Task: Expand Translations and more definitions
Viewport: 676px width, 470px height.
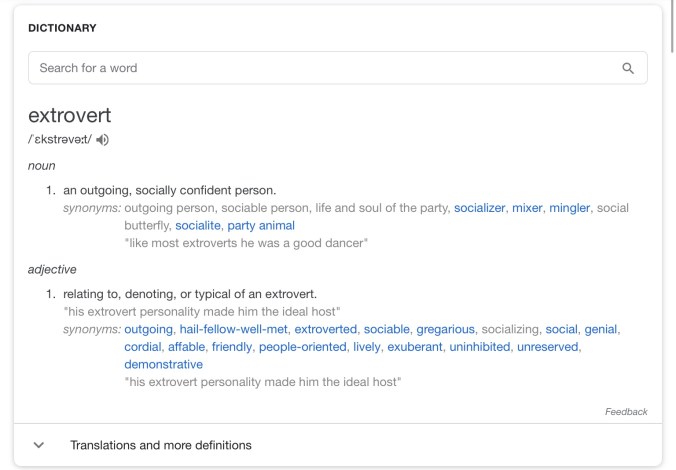Action: (160, 444)
